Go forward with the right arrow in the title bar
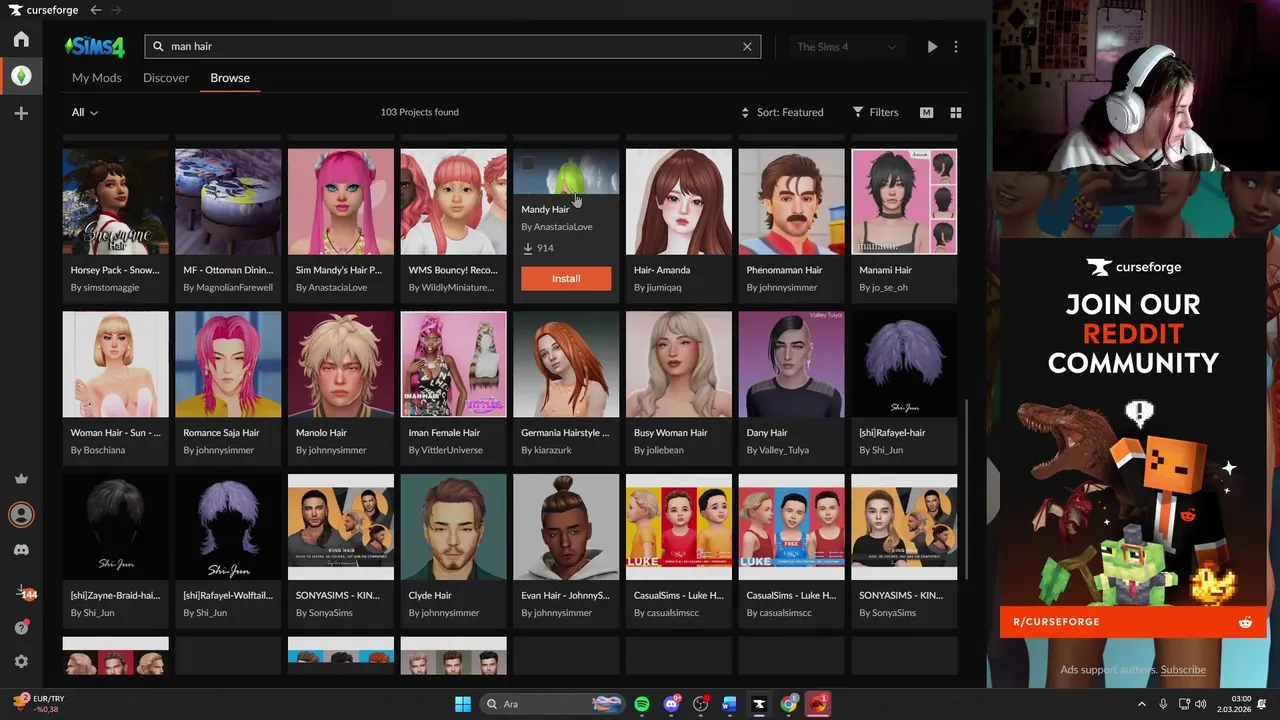The width and height of the screenshot is (1280, 720). 117,10
